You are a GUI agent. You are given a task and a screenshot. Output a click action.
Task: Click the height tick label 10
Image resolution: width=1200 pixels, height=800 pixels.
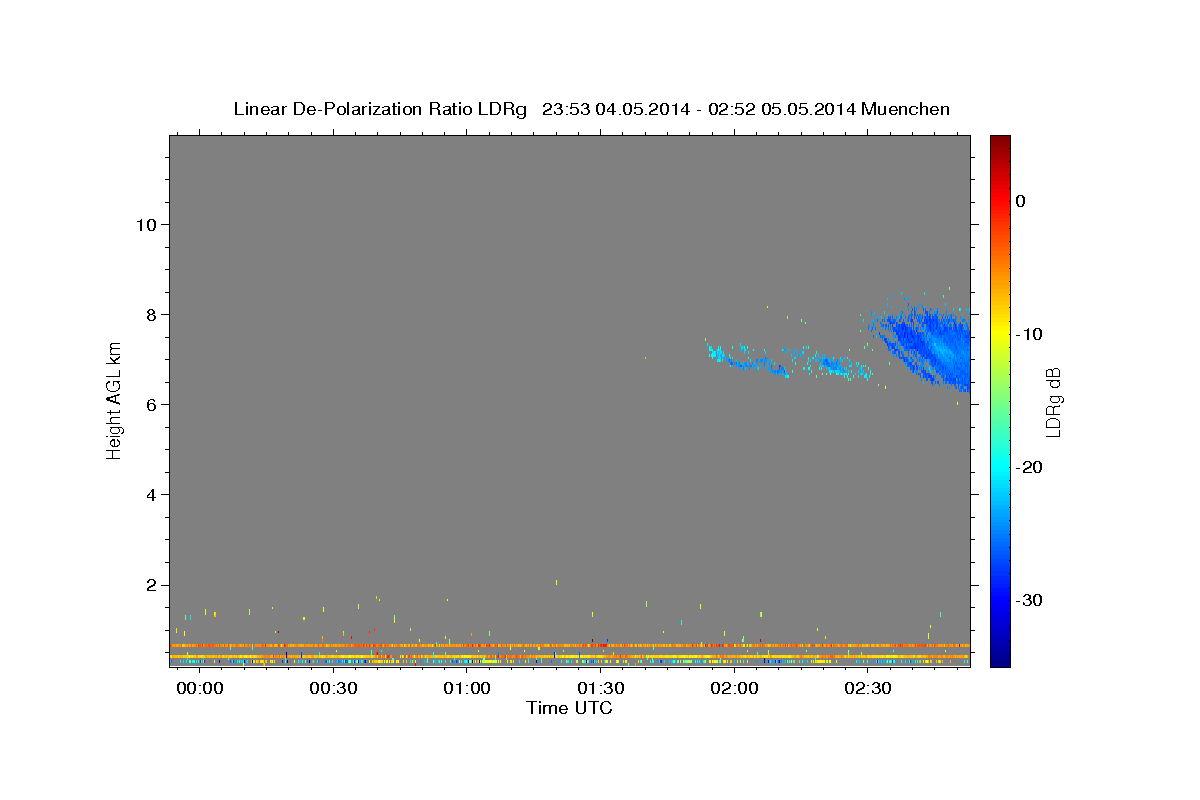point(145,224)
